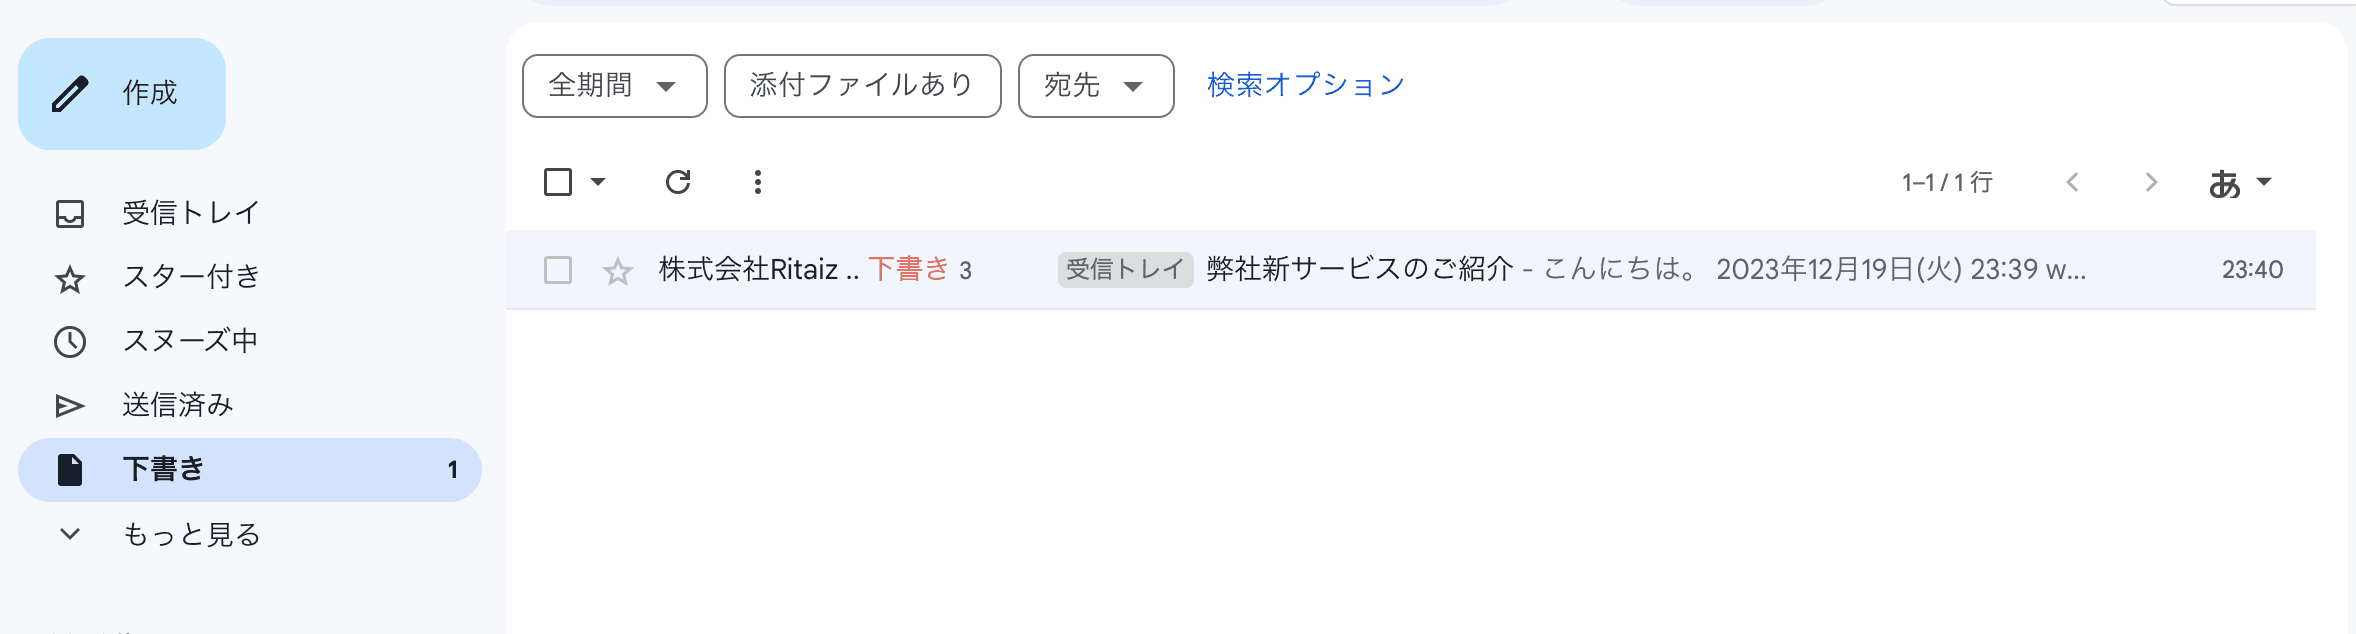
Task: Open the 全期間 date range dropdown
Action: [614, 86]
